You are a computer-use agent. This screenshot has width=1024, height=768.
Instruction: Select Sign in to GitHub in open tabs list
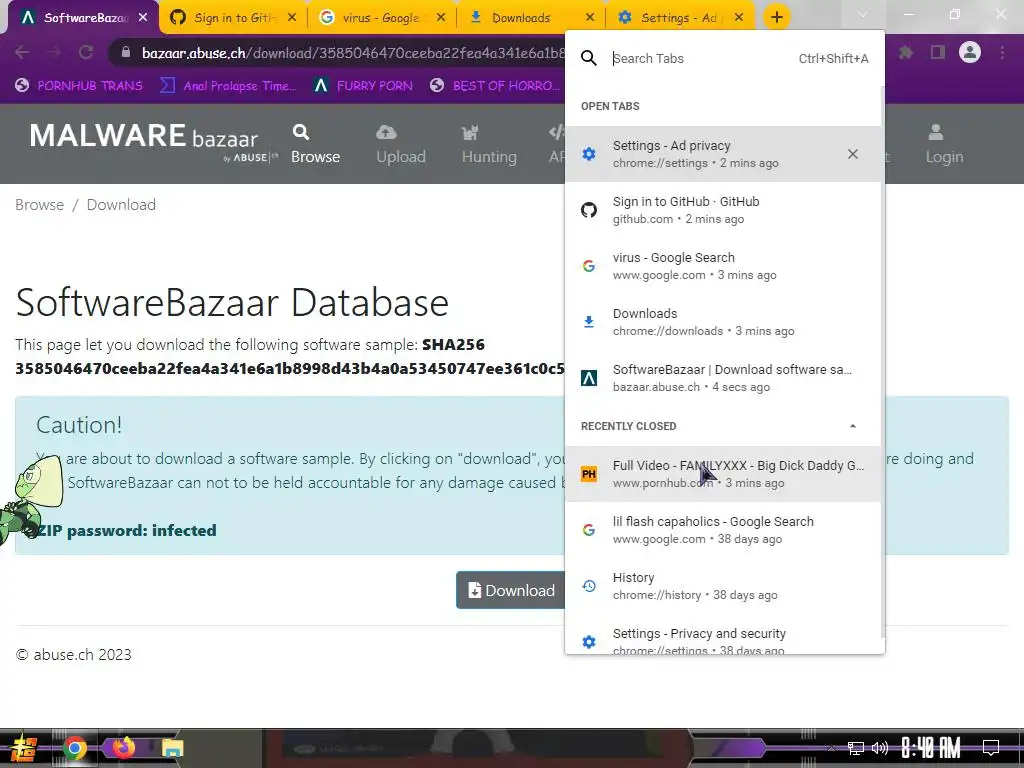click(x=723, y=210)
